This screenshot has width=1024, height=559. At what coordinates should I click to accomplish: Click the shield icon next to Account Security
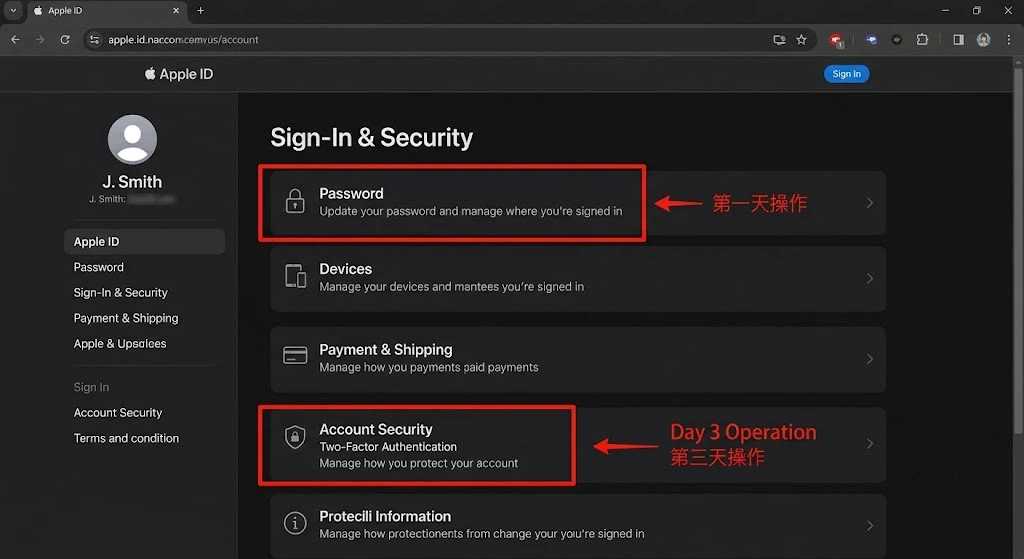click(295, 437)
